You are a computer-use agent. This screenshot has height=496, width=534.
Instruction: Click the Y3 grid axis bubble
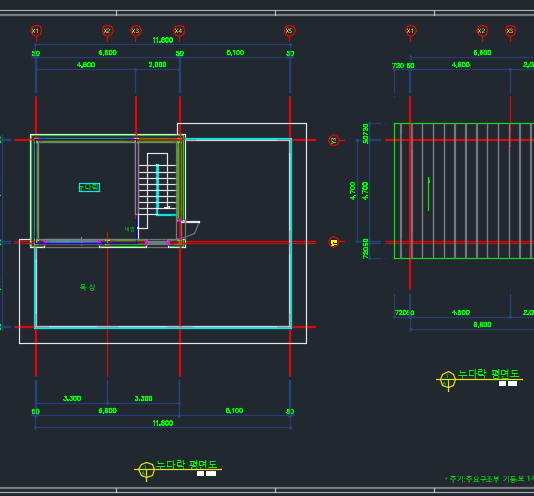coord(334,140)
